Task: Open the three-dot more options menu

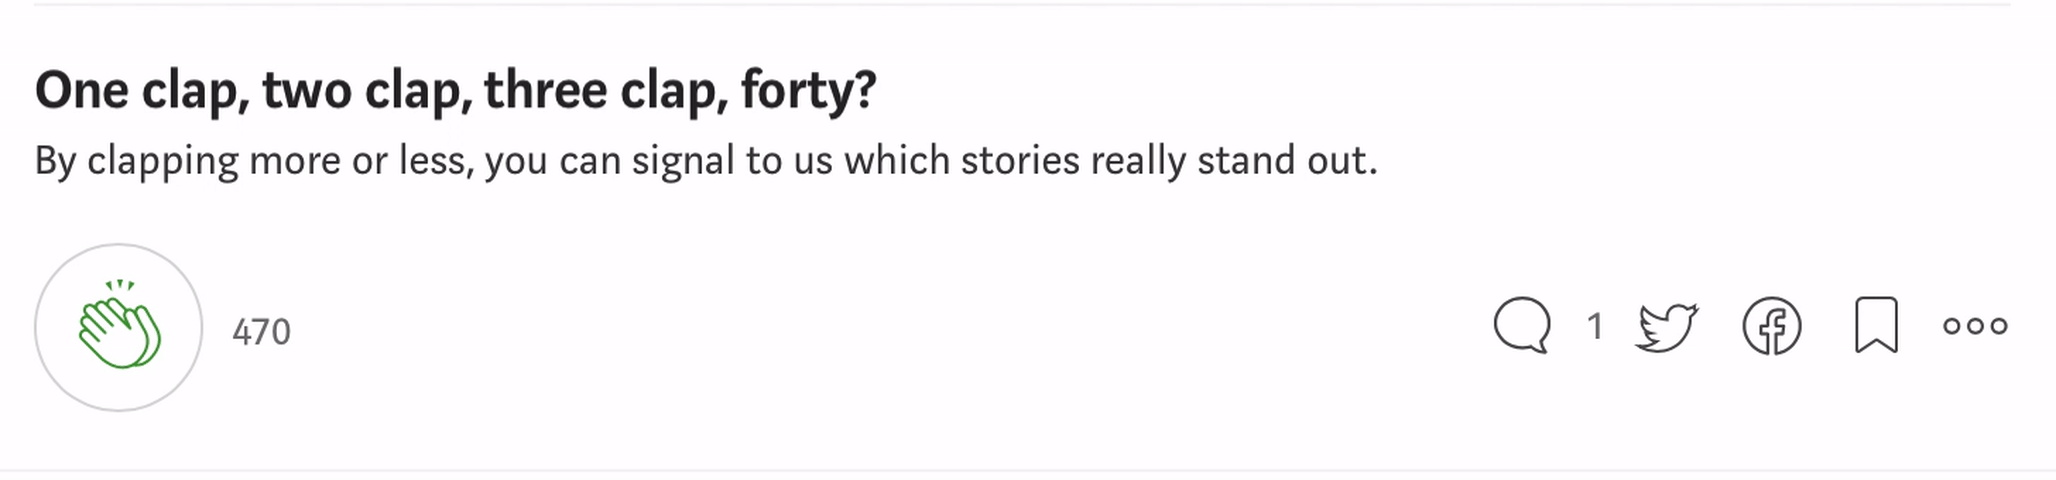Action: (1975, 325)
